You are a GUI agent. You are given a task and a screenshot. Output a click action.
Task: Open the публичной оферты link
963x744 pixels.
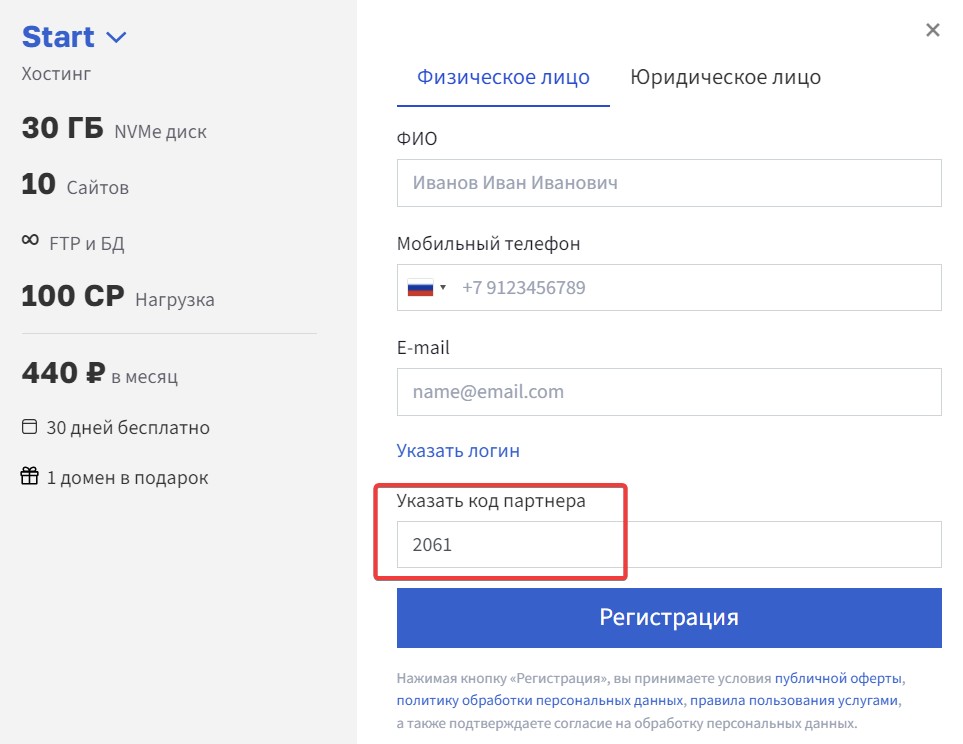point(838,677)
